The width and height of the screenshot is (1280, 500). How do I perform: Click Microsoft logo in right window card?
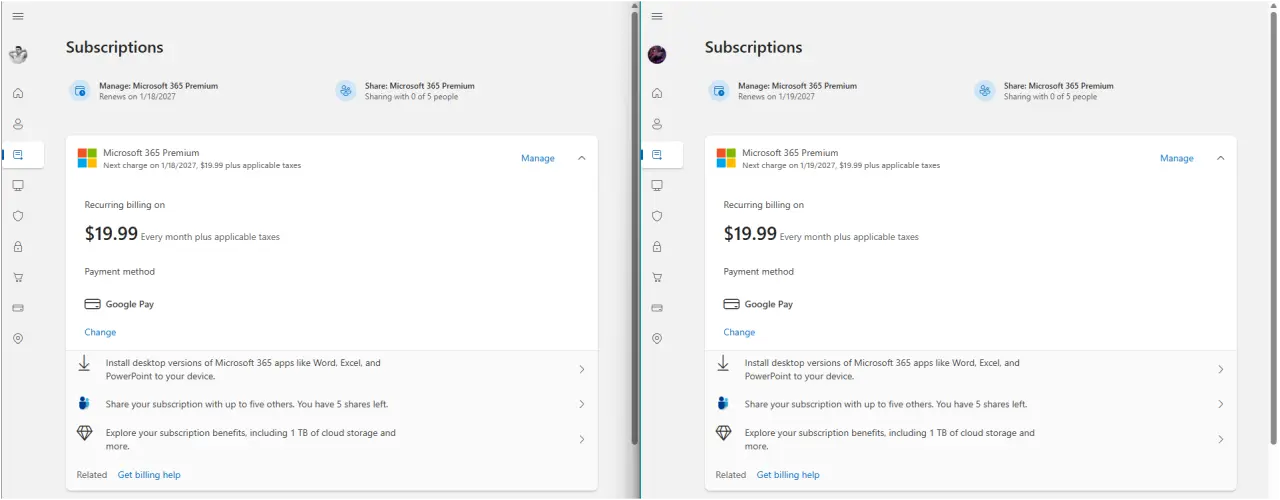click(x=726, y=158)
